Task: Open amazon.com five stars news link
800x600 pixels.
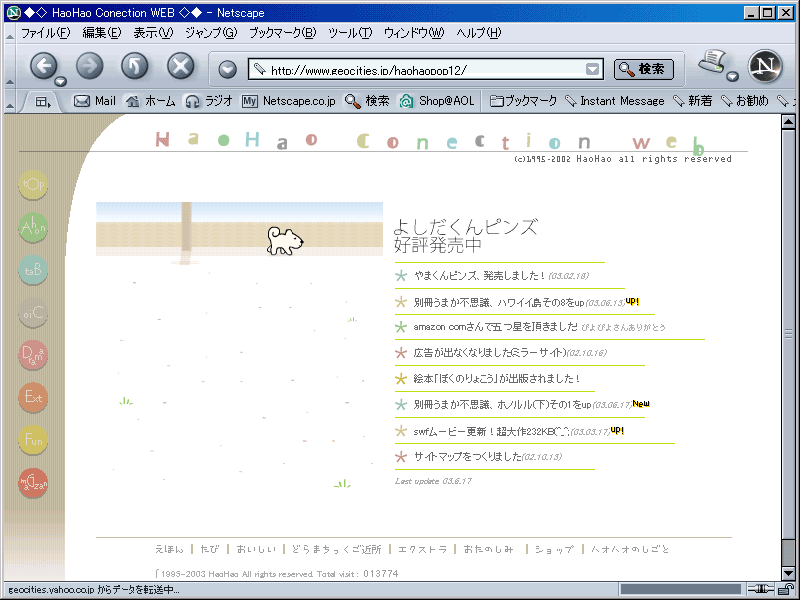Action: tap(495, 327)
